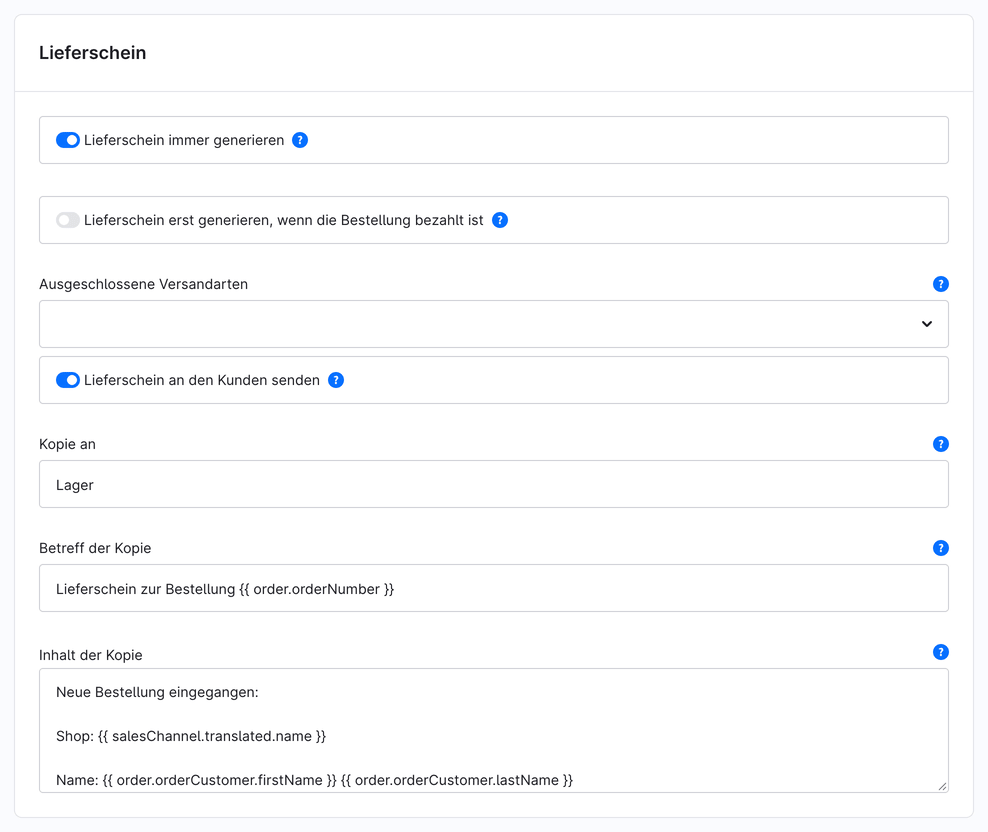Expand the Ausgeschlossene Versandarten dropdown arrow
Image resolution: width=988 pixels, height=832 pixels.
(x=926, y=324)
